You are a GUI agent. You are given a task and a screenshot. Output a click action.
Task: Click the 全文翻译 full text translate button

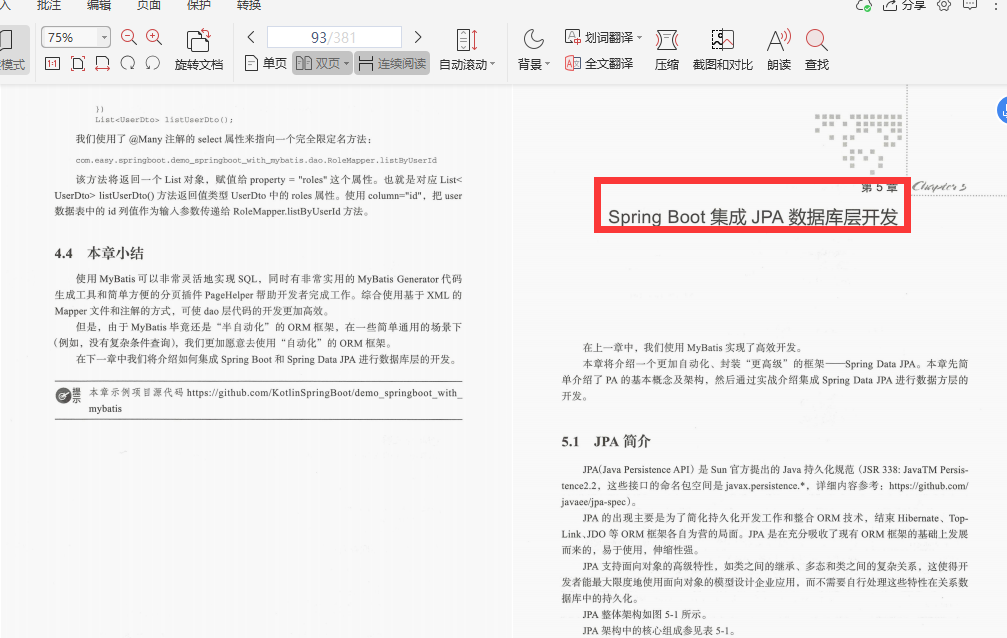click(x=599, y=64)
